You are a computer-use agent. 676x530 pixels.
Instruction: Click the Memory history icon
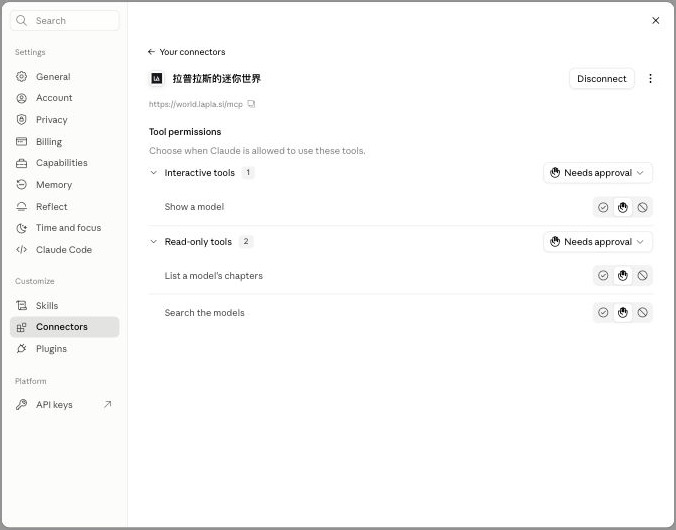coord(21,185)
